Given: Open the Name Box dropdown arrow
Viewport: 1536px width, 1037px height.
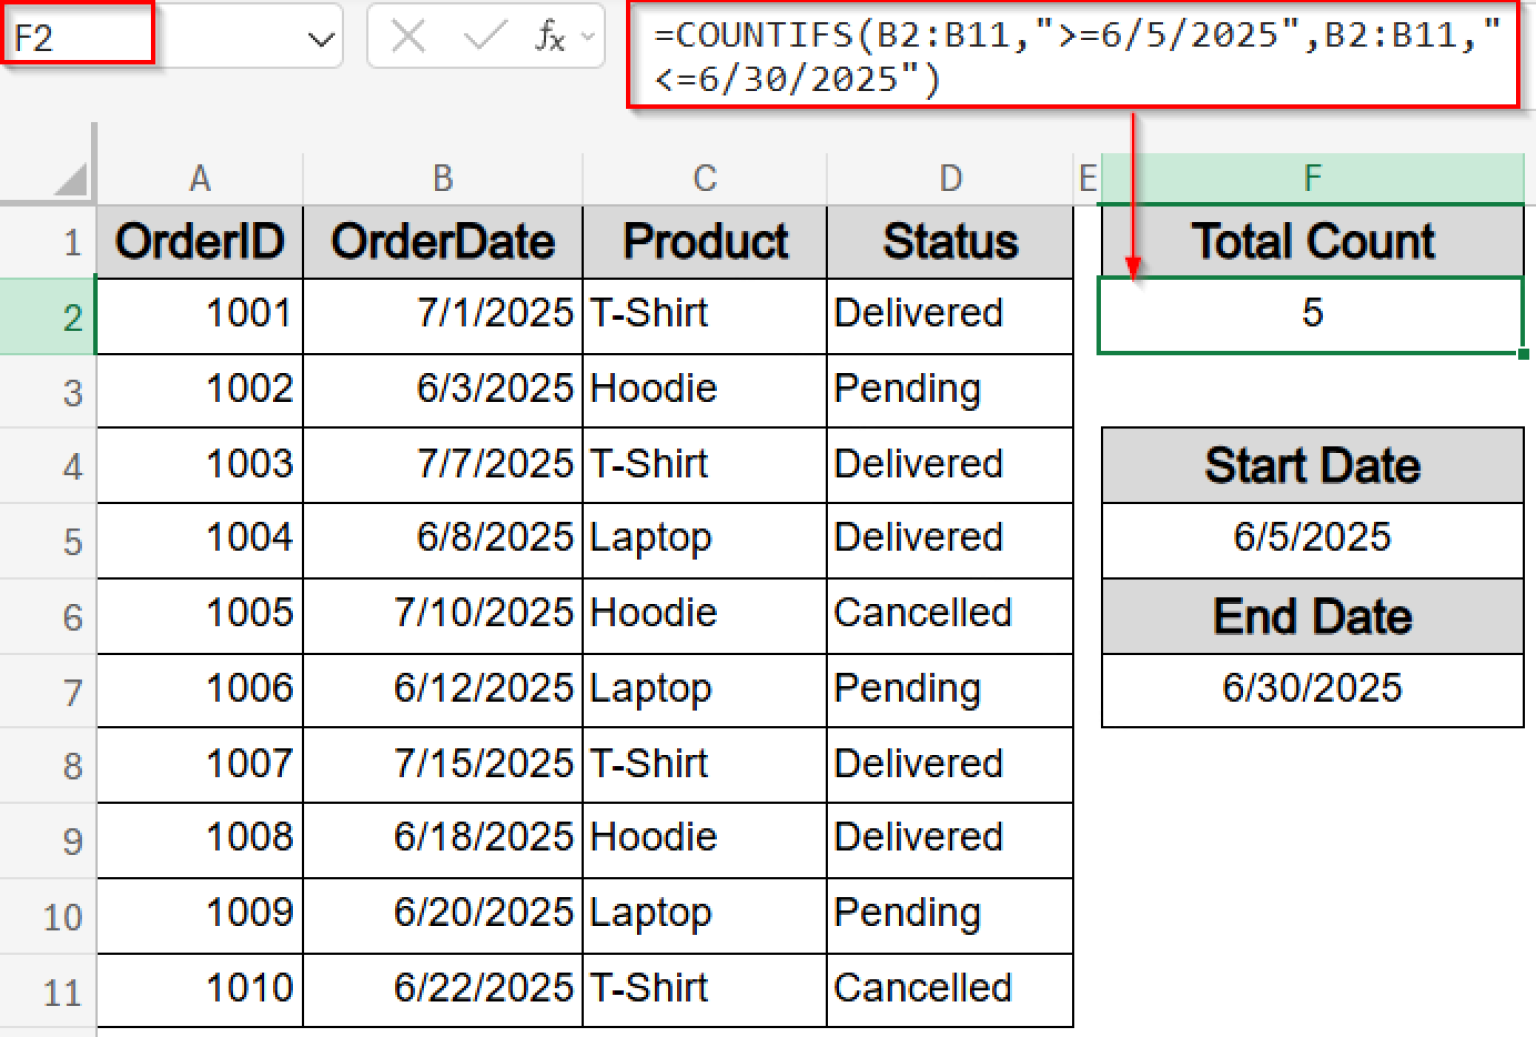Looking at the screenshot, I should (321, 36).
